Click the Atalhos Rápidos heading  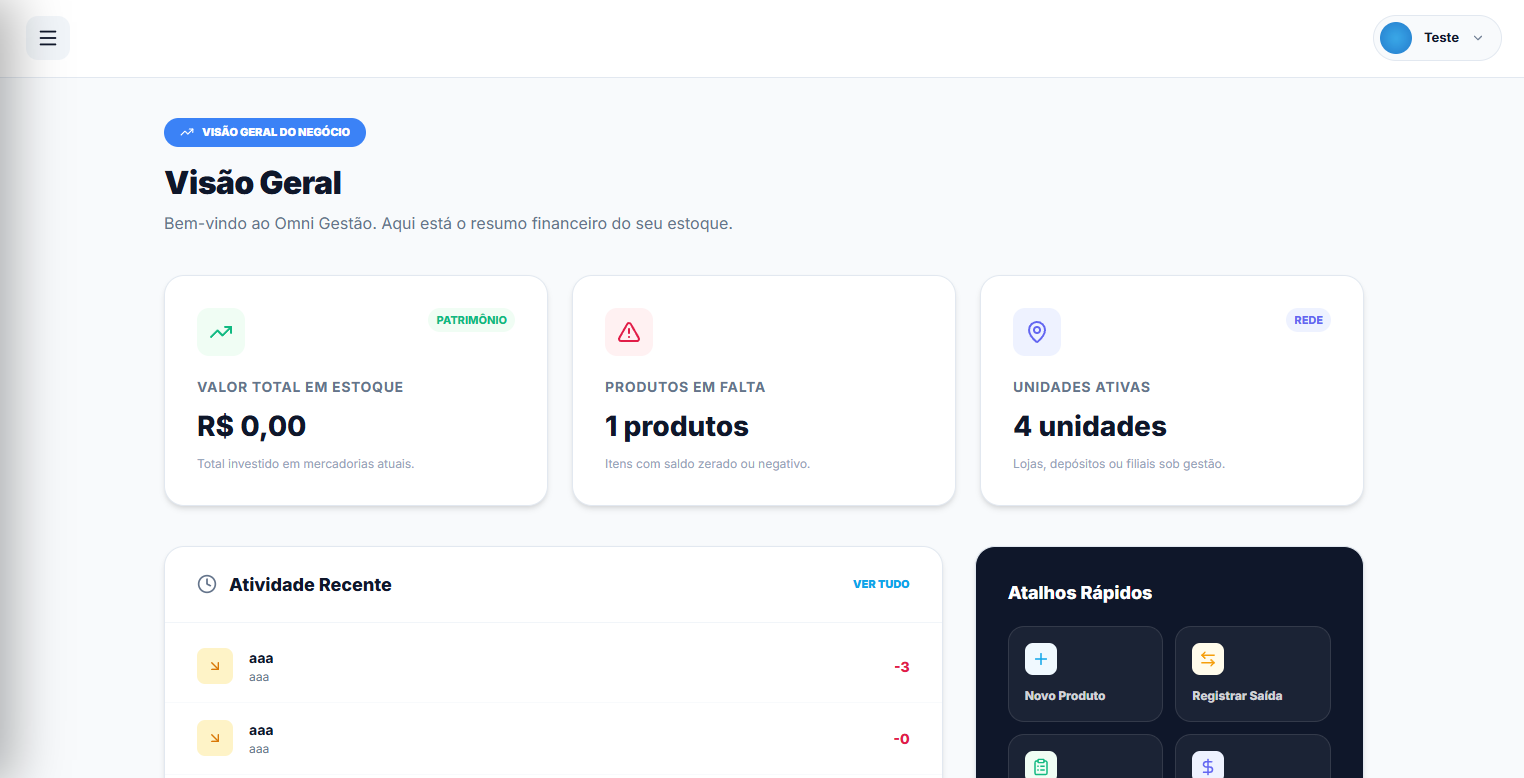coord(1080,593)
